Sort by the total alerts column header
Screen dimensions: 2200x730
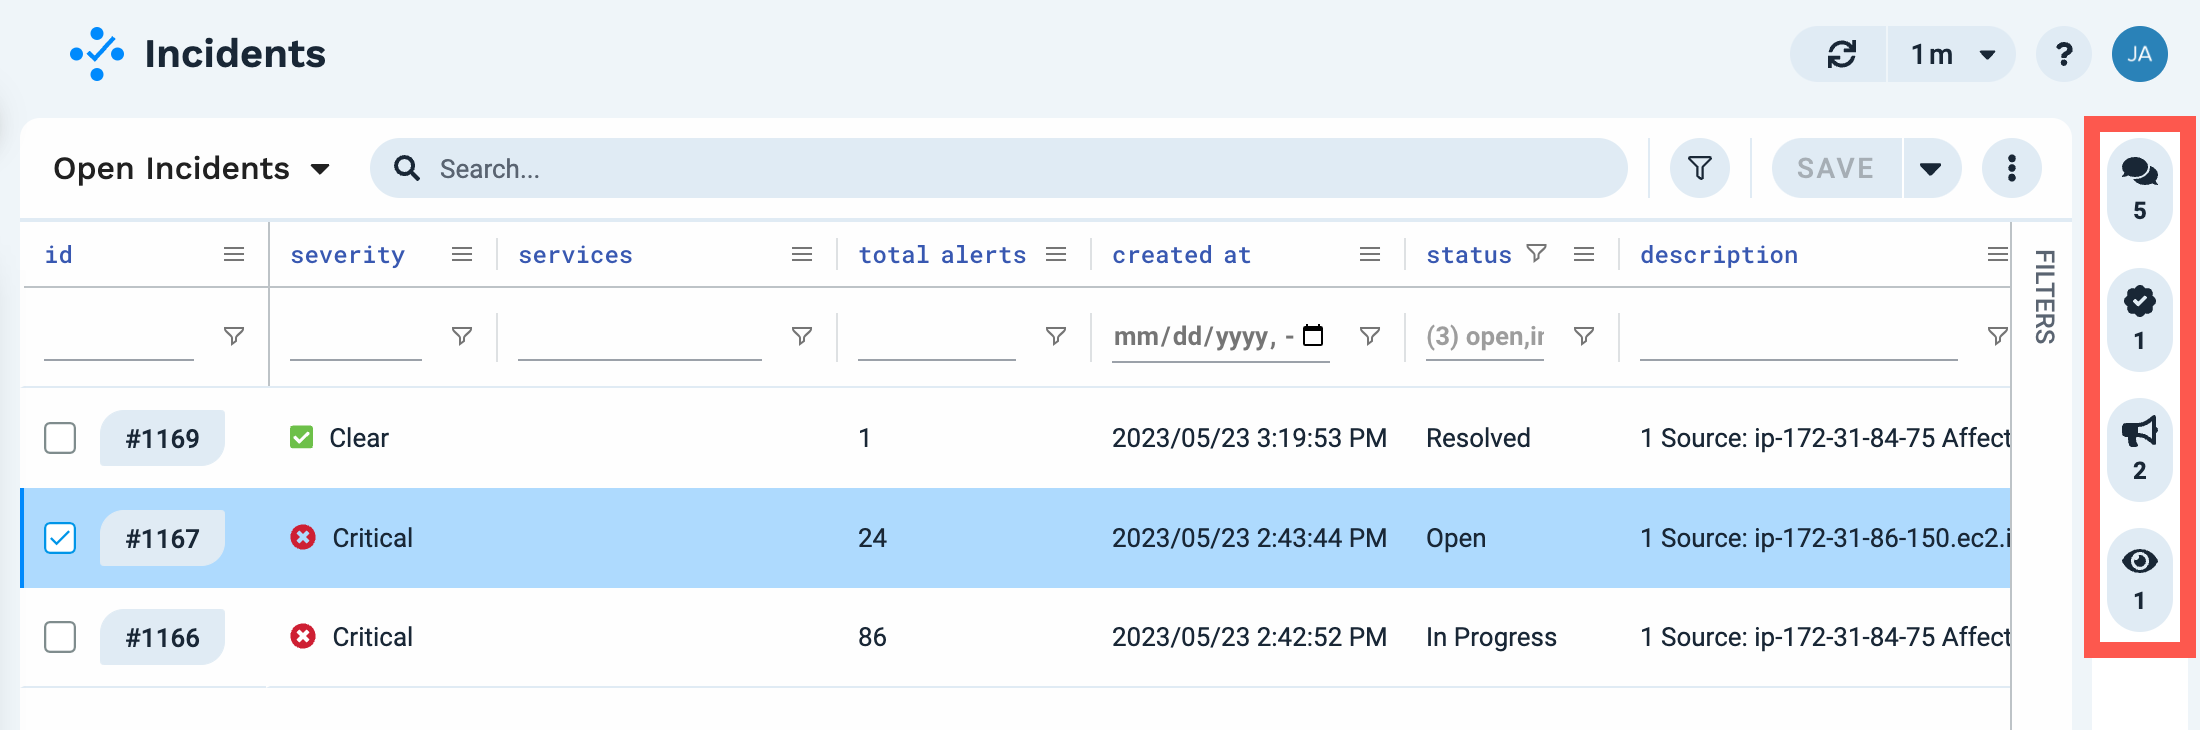pos(943,255)
